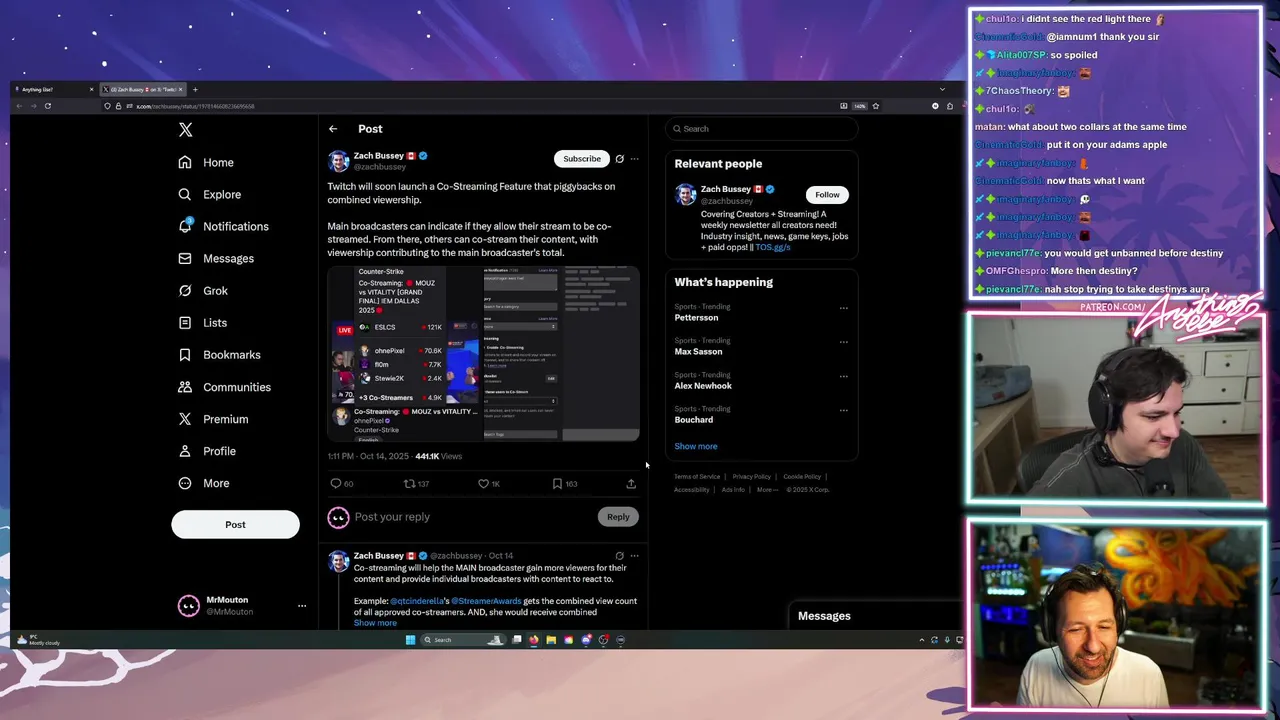1280x720 pixels.
Task: Click the Bookmarks sidebar icon
Action: click(x=185, y=355)
